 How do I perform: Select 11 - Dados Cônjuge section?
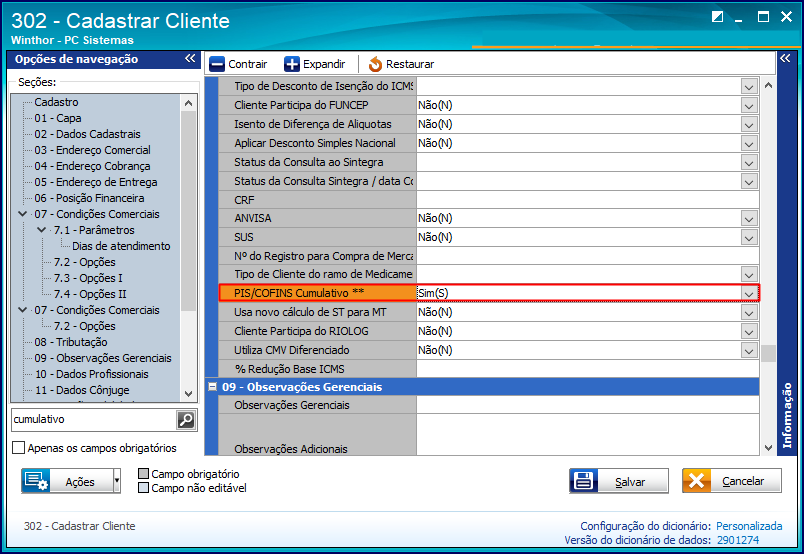click(82, 389)
